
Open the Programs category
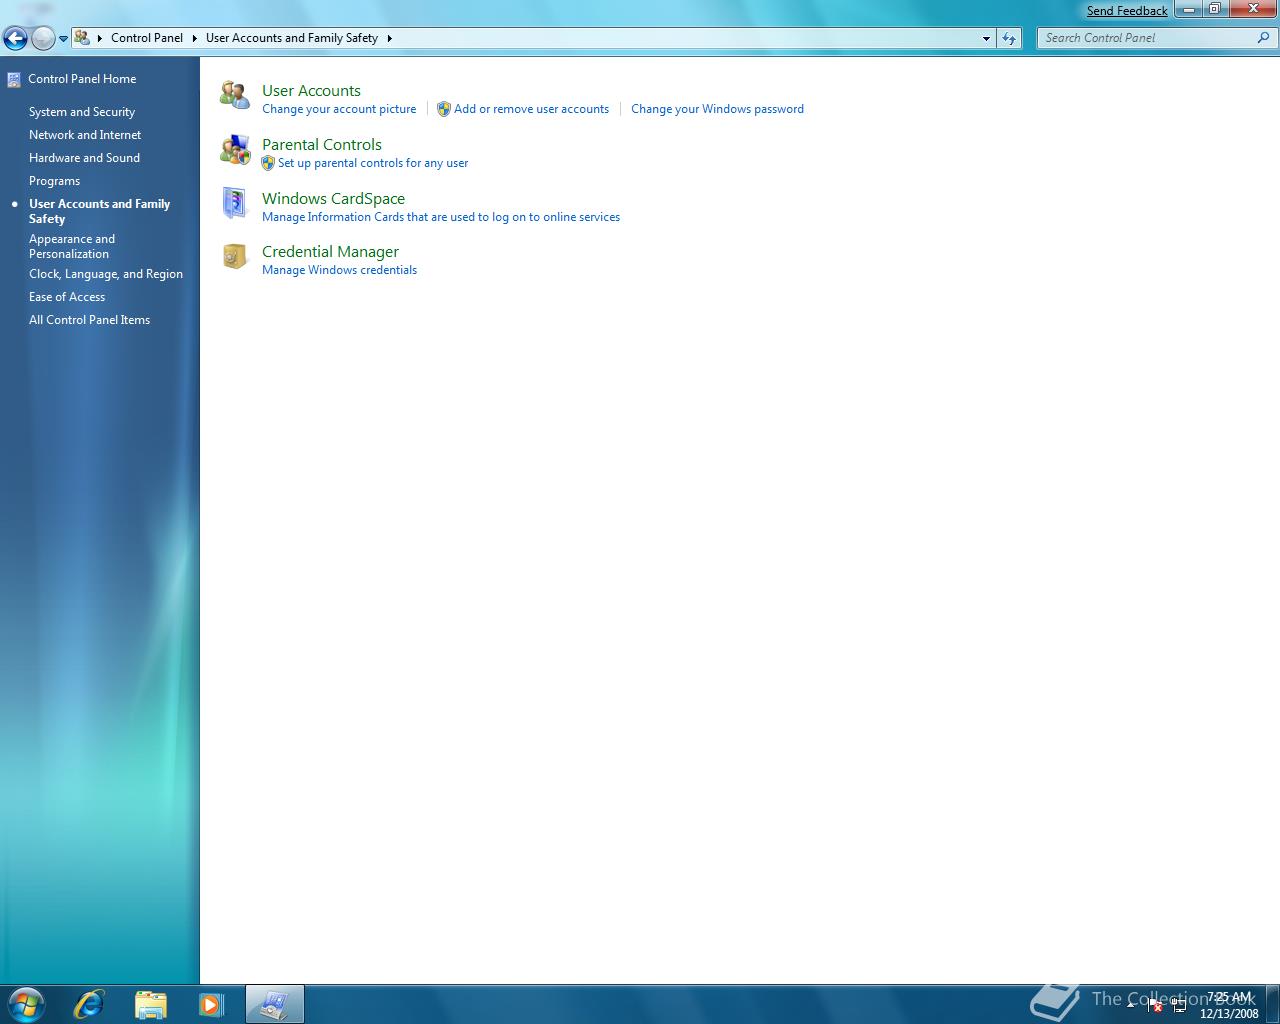(x=54, y=181)
